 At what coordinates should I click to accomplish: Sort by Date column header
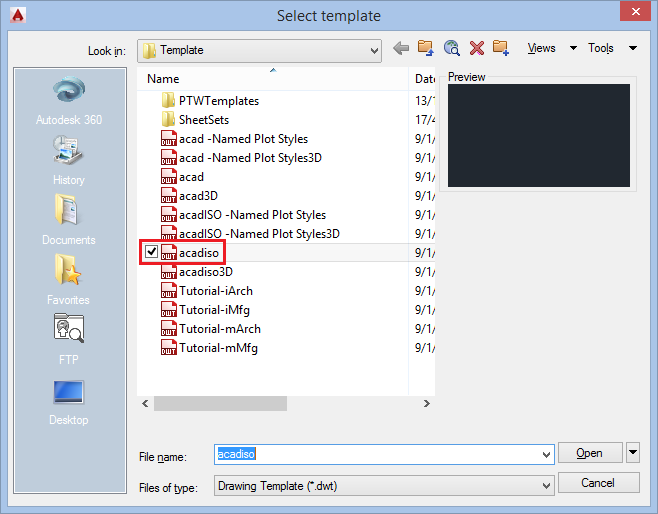422,79
